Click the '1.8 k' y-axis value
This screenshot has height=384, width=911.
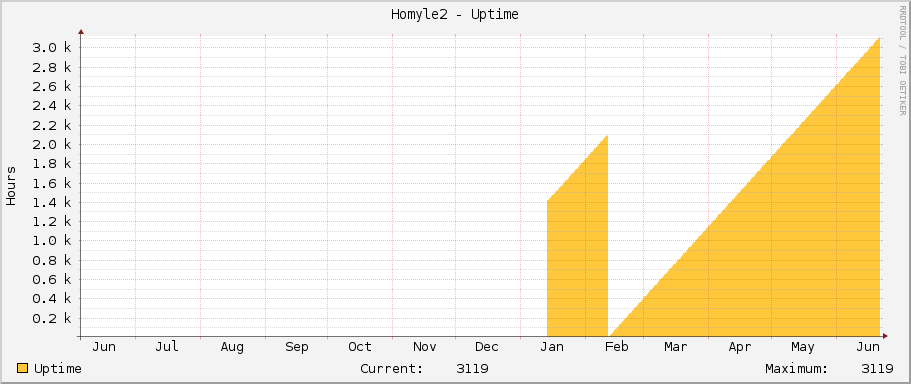[x=51, y=164]
